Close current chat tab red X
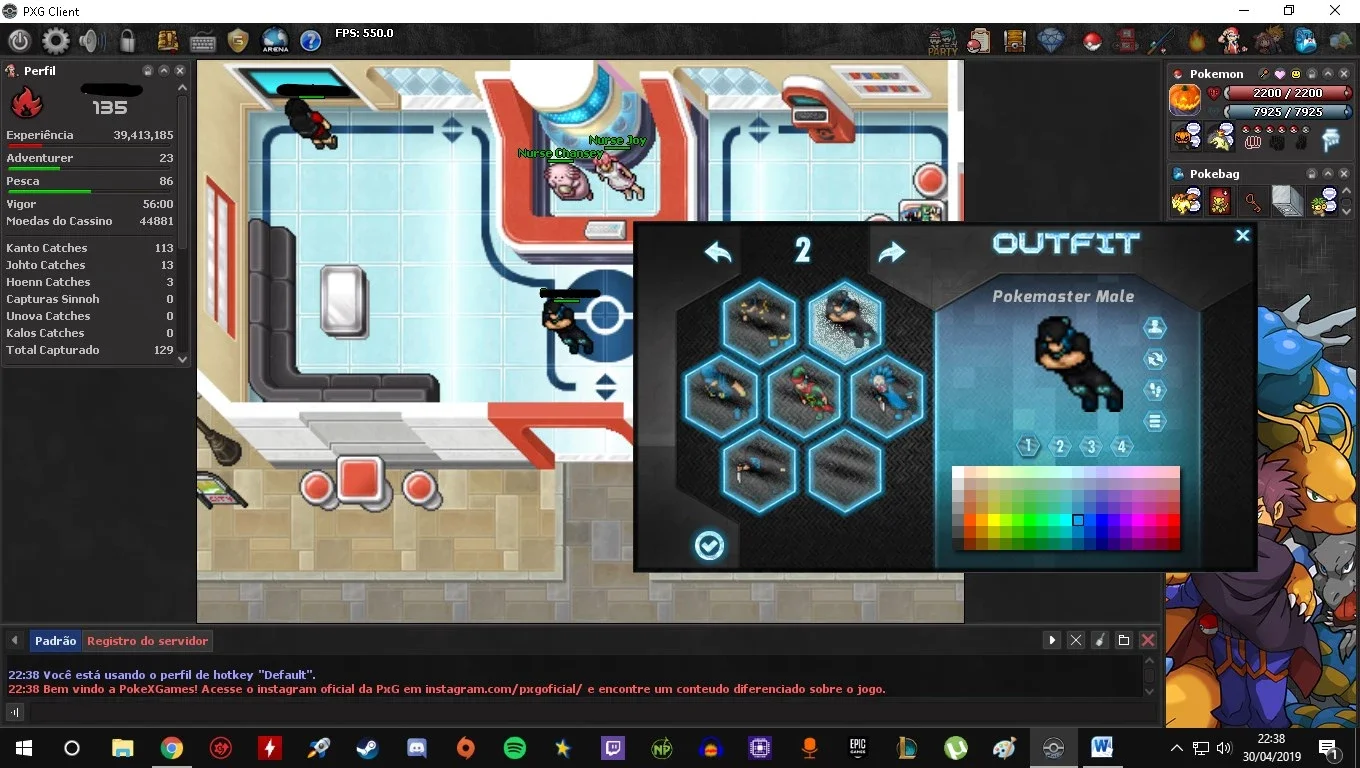This screenshot has height=768, width=1360. pyautogui.click(x=1148, y=640)
